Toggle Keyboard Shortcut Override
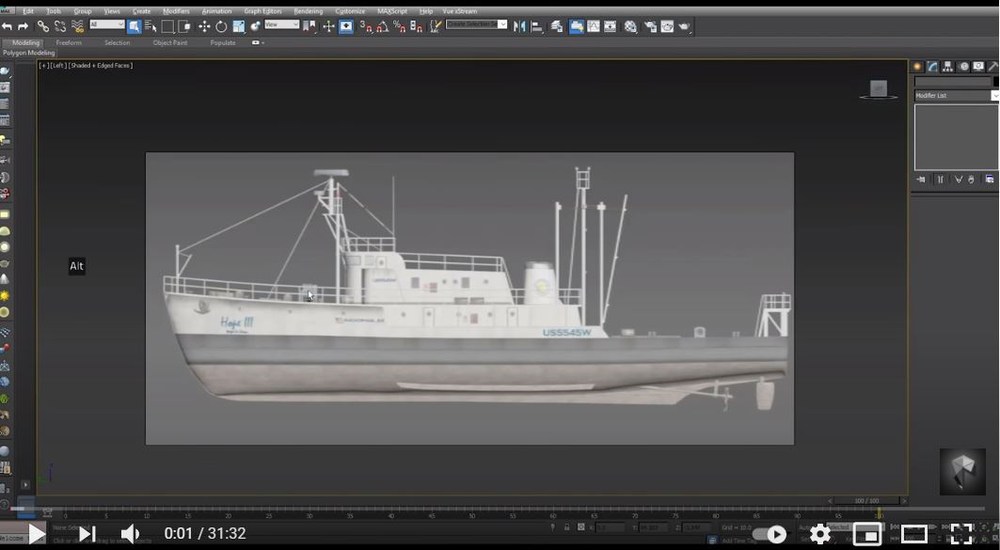Viewport: 1000px width, 550px height. click(346, 26)
